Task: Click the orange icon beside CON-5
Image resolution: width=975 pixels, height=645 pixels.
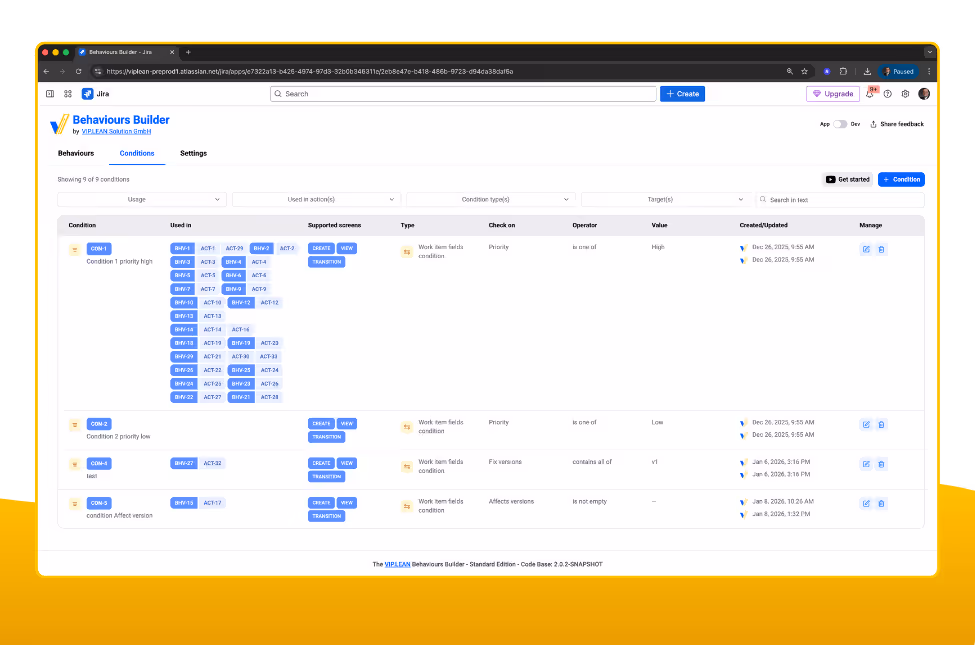Action: pos(75,504)
